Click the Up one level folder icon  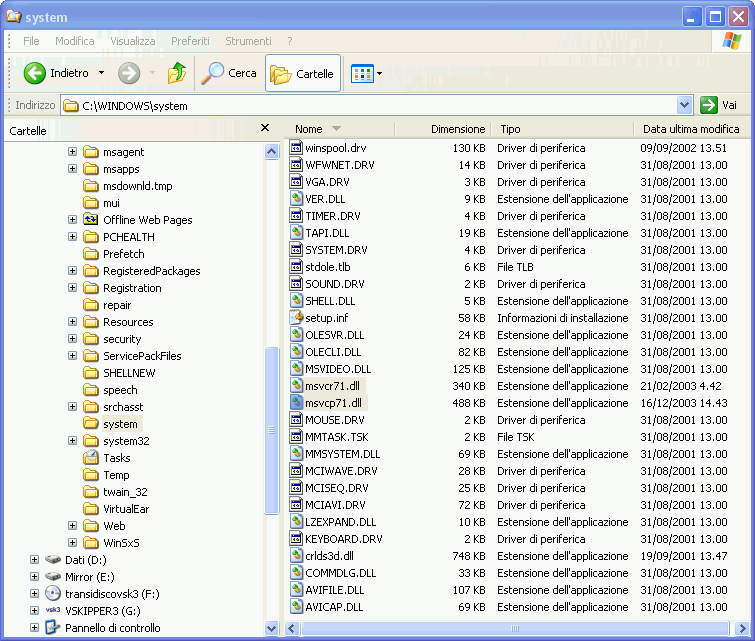point(177,73)
